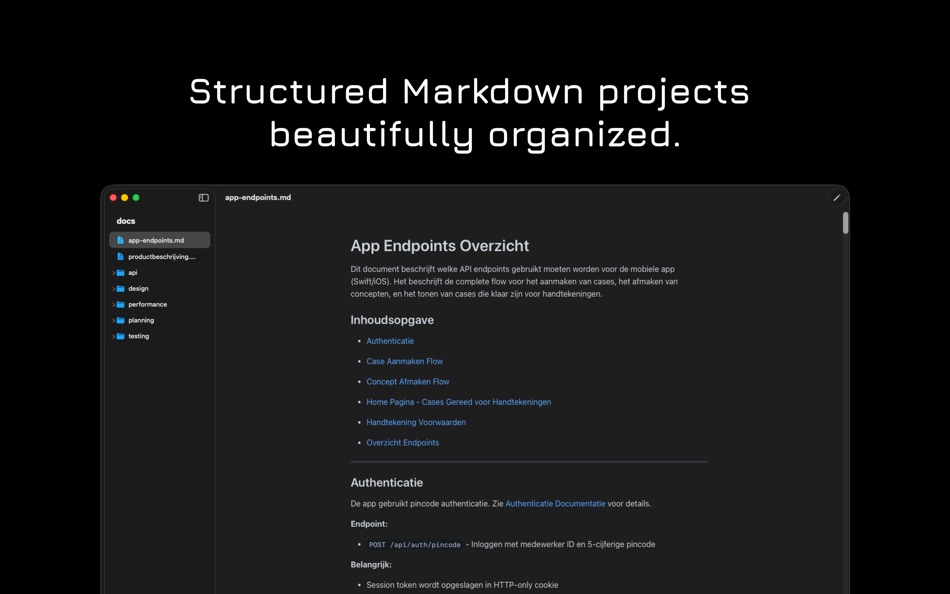The image size is (950, 594).
Task: Open the Authenticatie link in Inhoudsopgave
Action: tap(390, 340)
